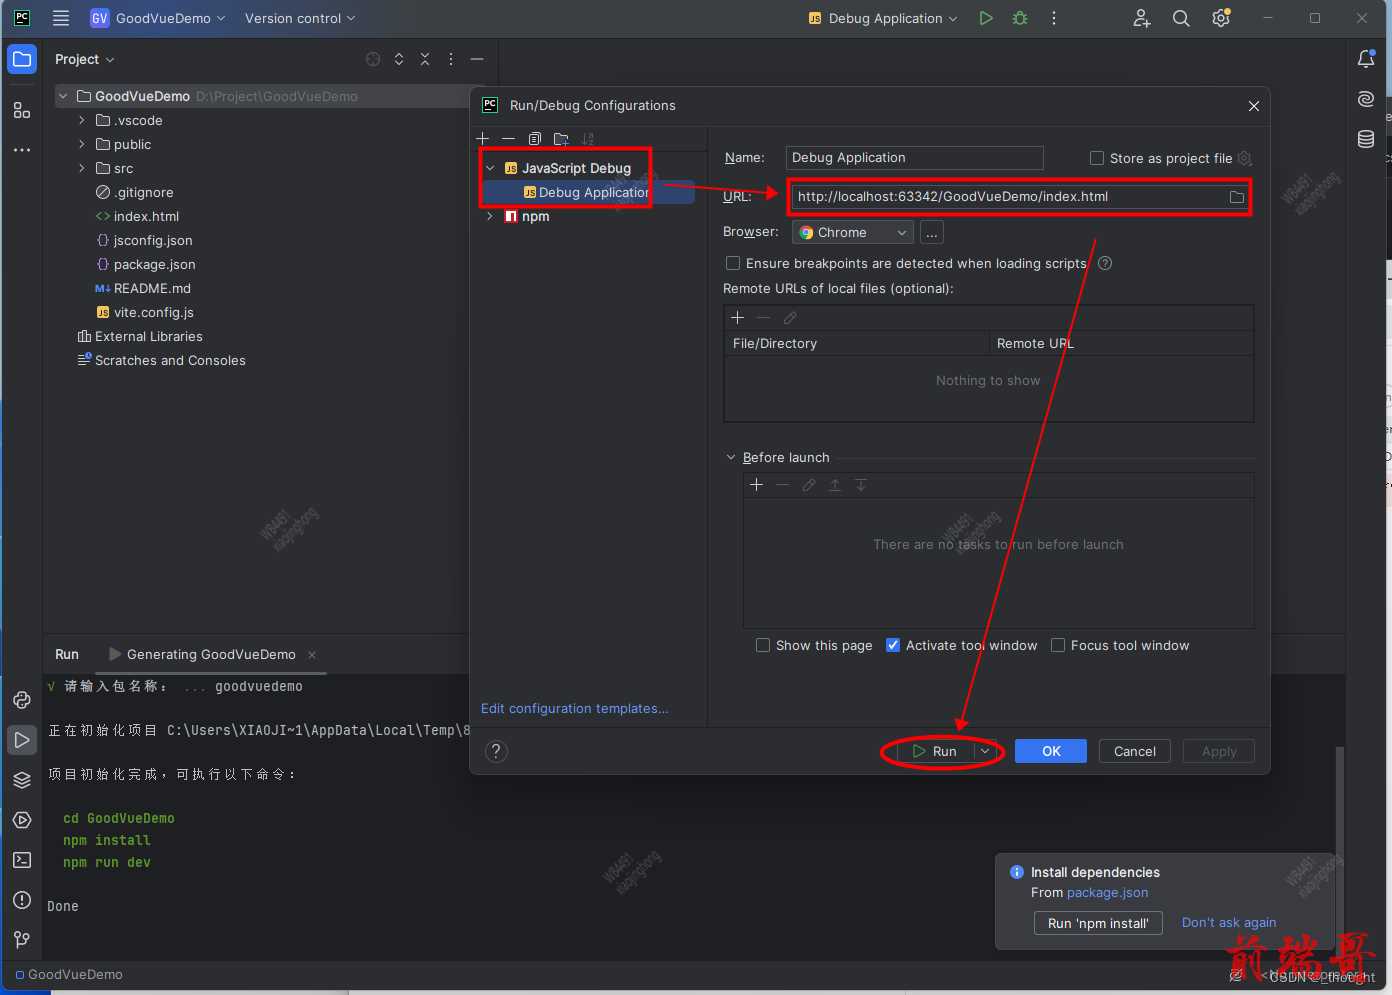Select opened file in Project panel
The image size is (1392, 995).
[x=373, y=59]
